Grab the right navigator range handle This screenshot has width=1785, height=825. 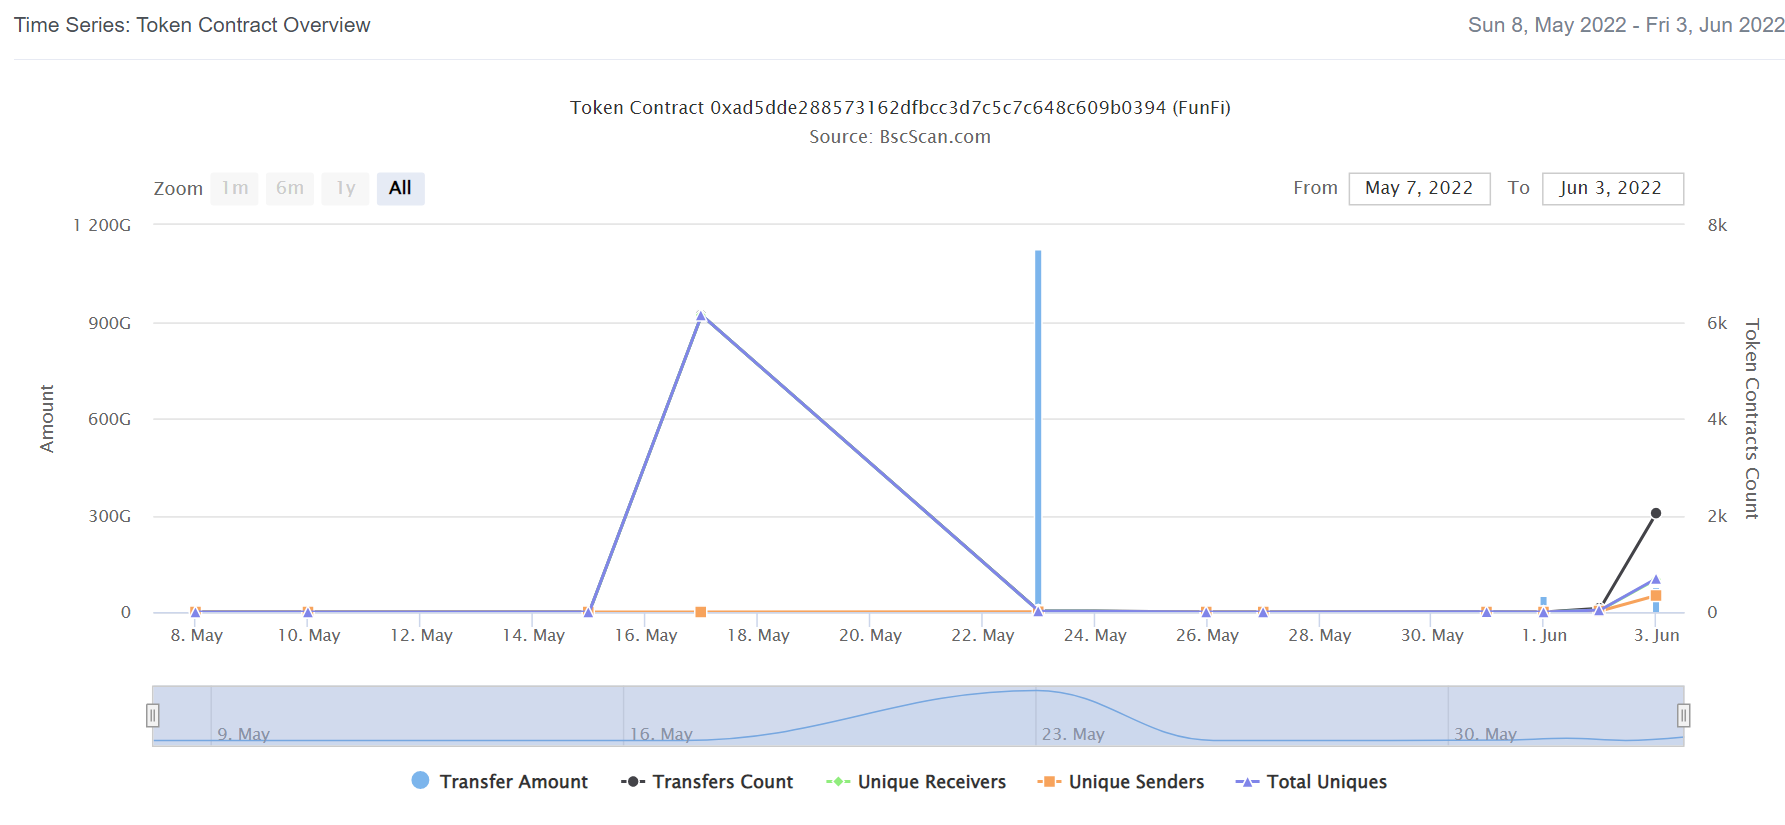click(1684, 715)
